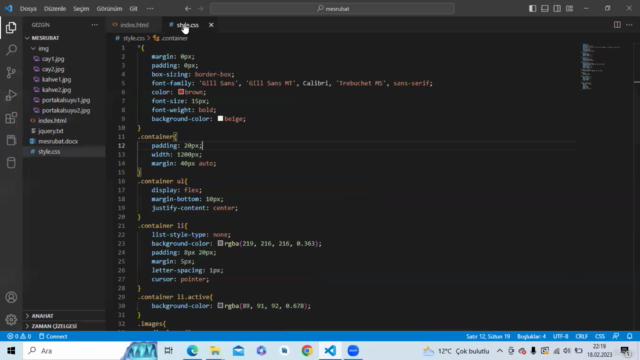Toggle Panel layout icon
The width and height of the screenshot is (640, 360).
544,9
